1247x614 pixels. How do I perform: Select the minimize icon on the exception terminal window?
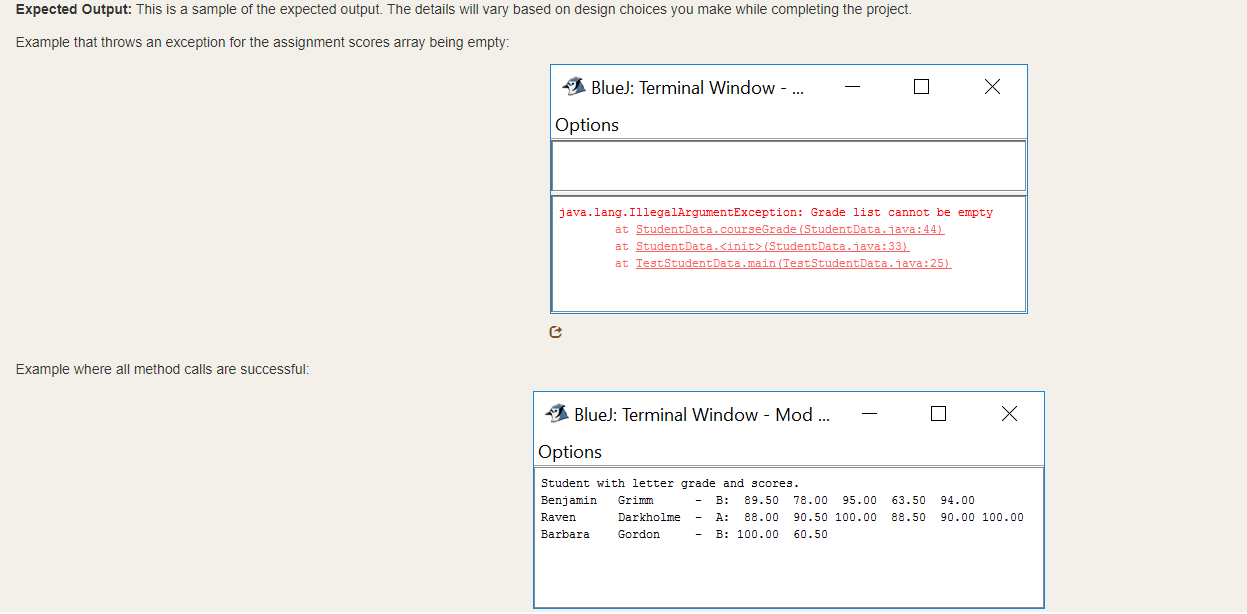852,87
